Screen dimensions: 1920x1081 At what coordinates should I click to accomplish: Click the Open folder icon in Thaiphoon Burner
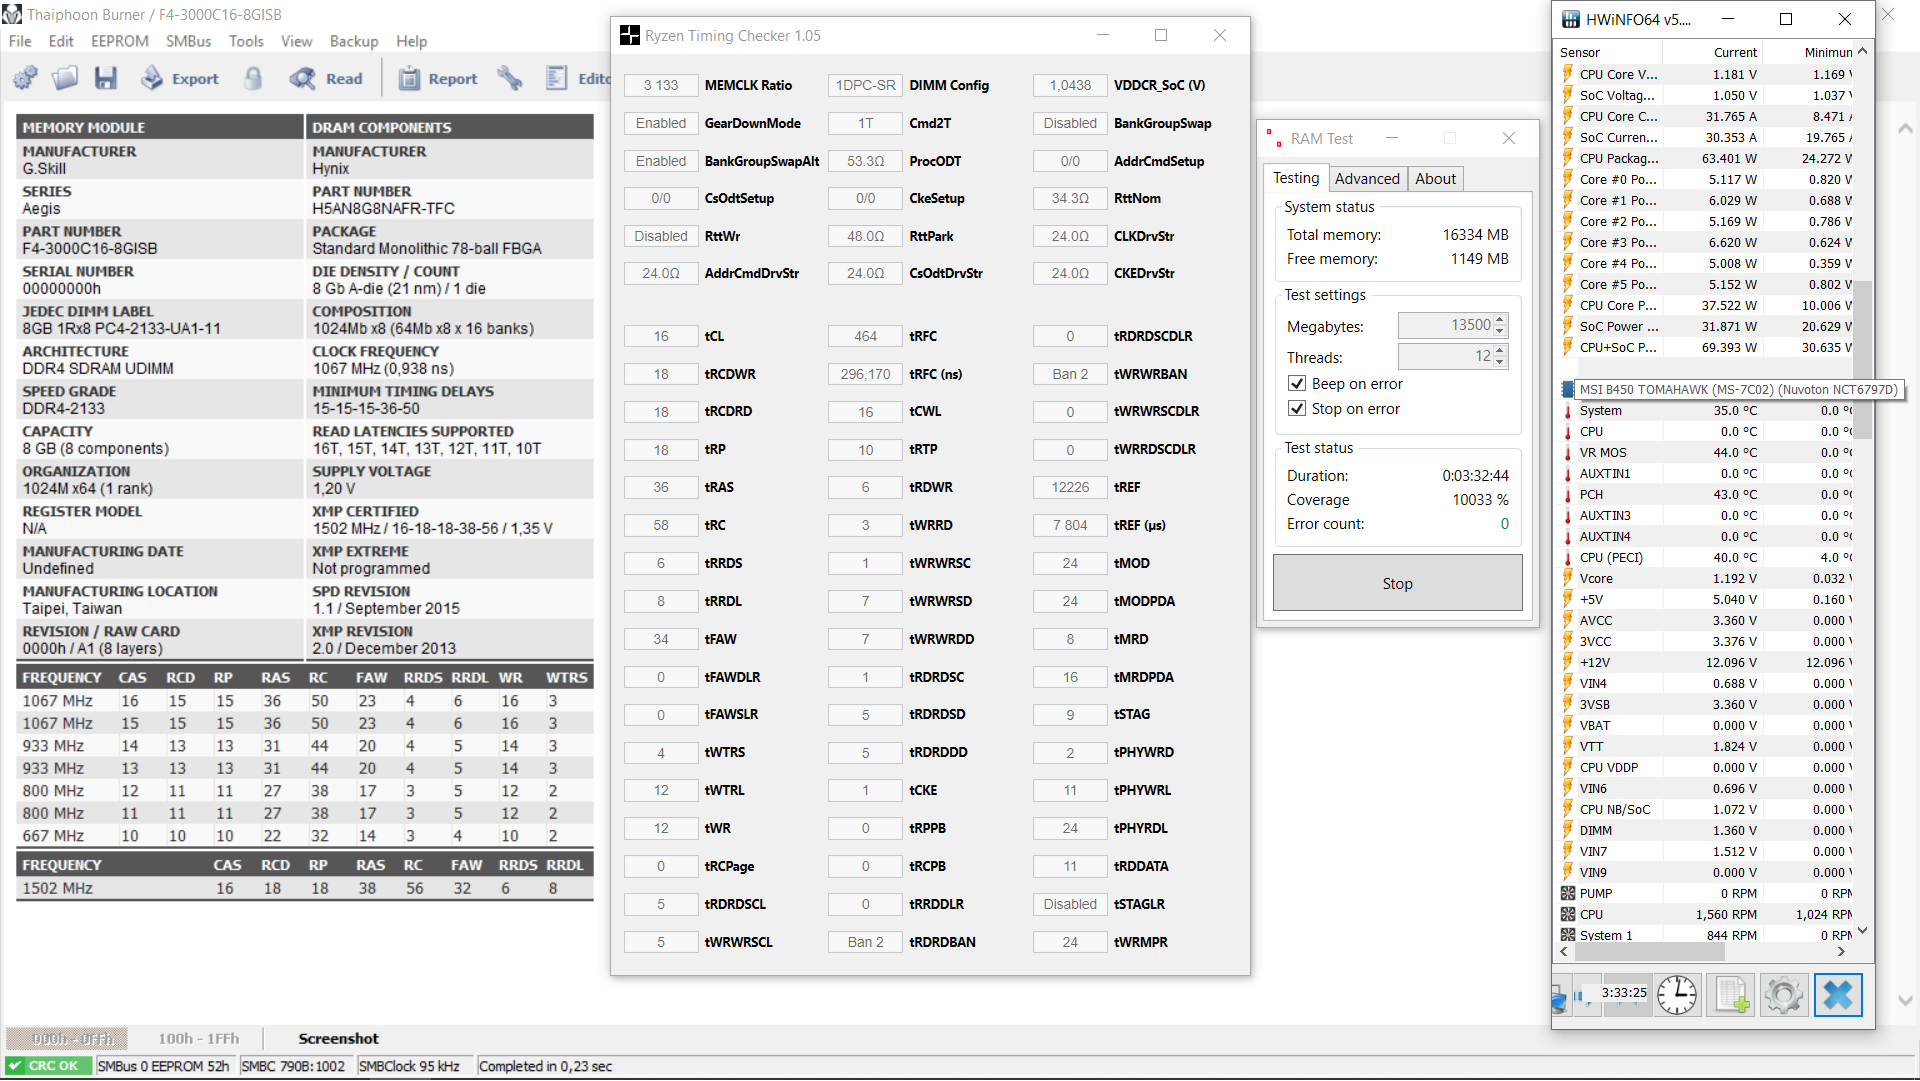pos(66,78)
